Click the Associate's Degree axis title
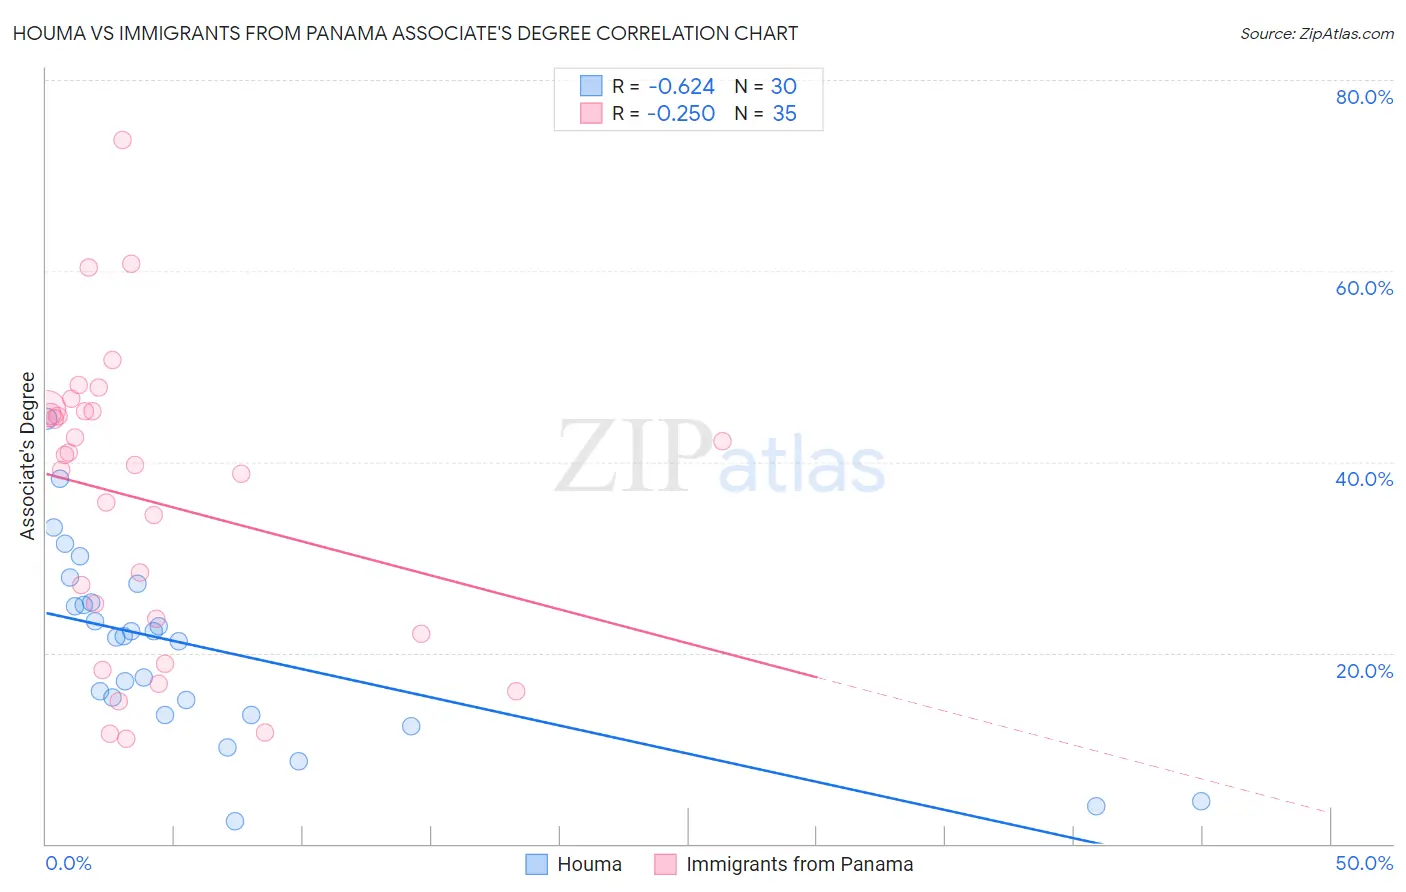The image size is (1406, 892). 28,456
